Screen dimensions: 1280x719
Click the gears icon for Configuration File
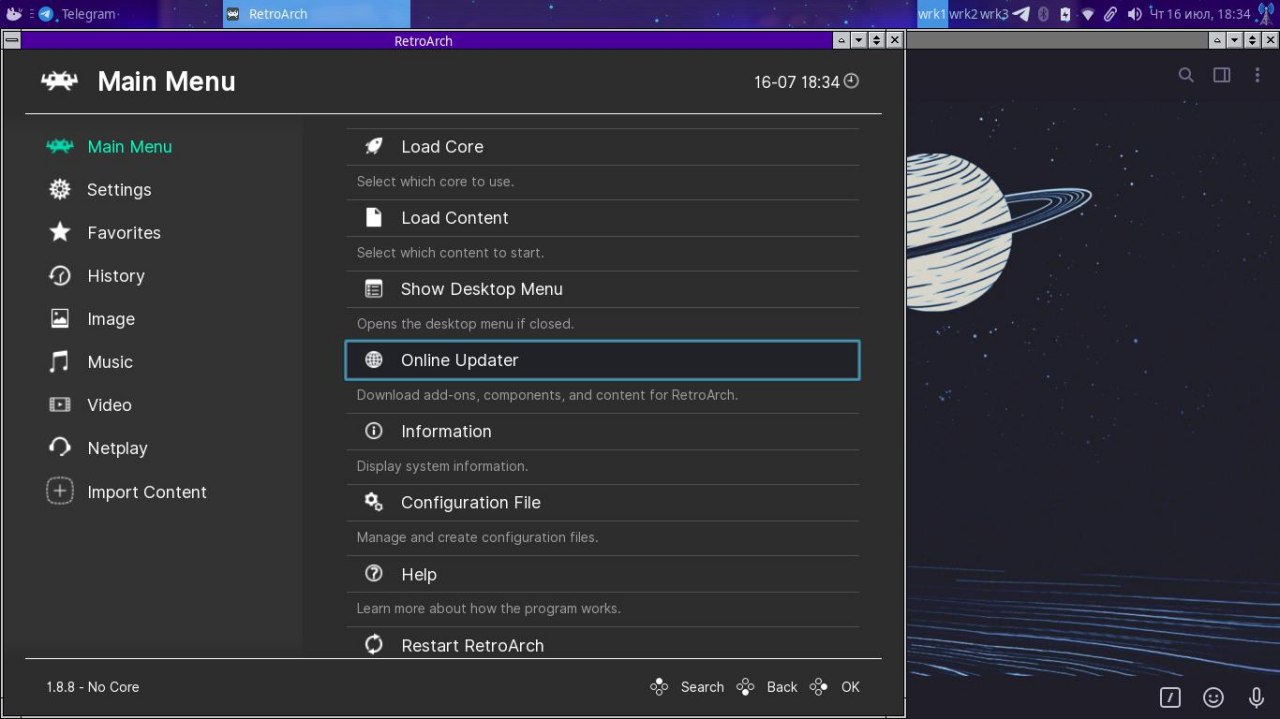pos(374,502)
